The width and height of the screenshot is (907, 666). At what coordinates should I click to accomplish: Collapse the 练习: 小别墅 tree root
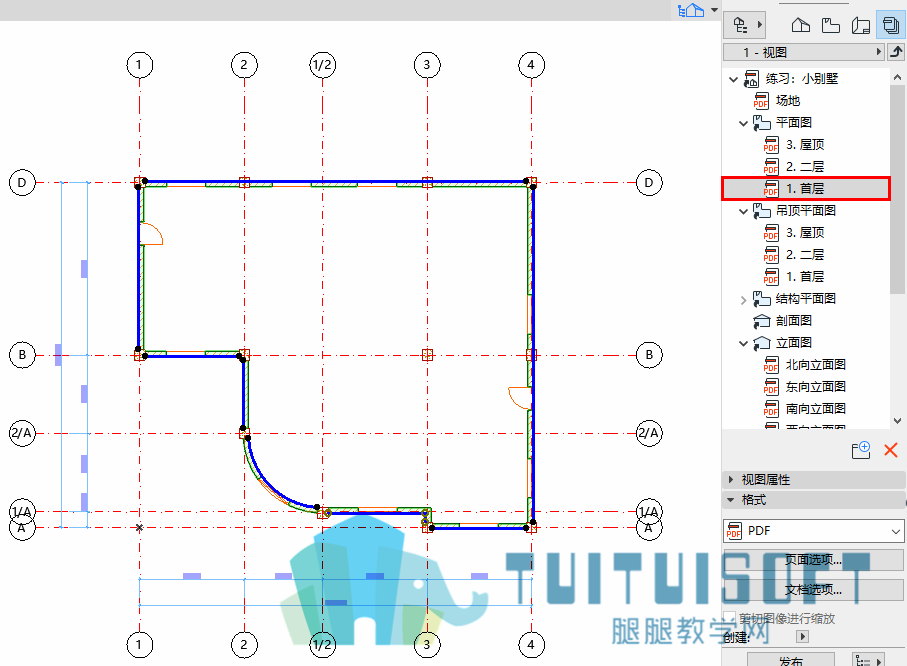pyautogui.click(x=733, y=79)
